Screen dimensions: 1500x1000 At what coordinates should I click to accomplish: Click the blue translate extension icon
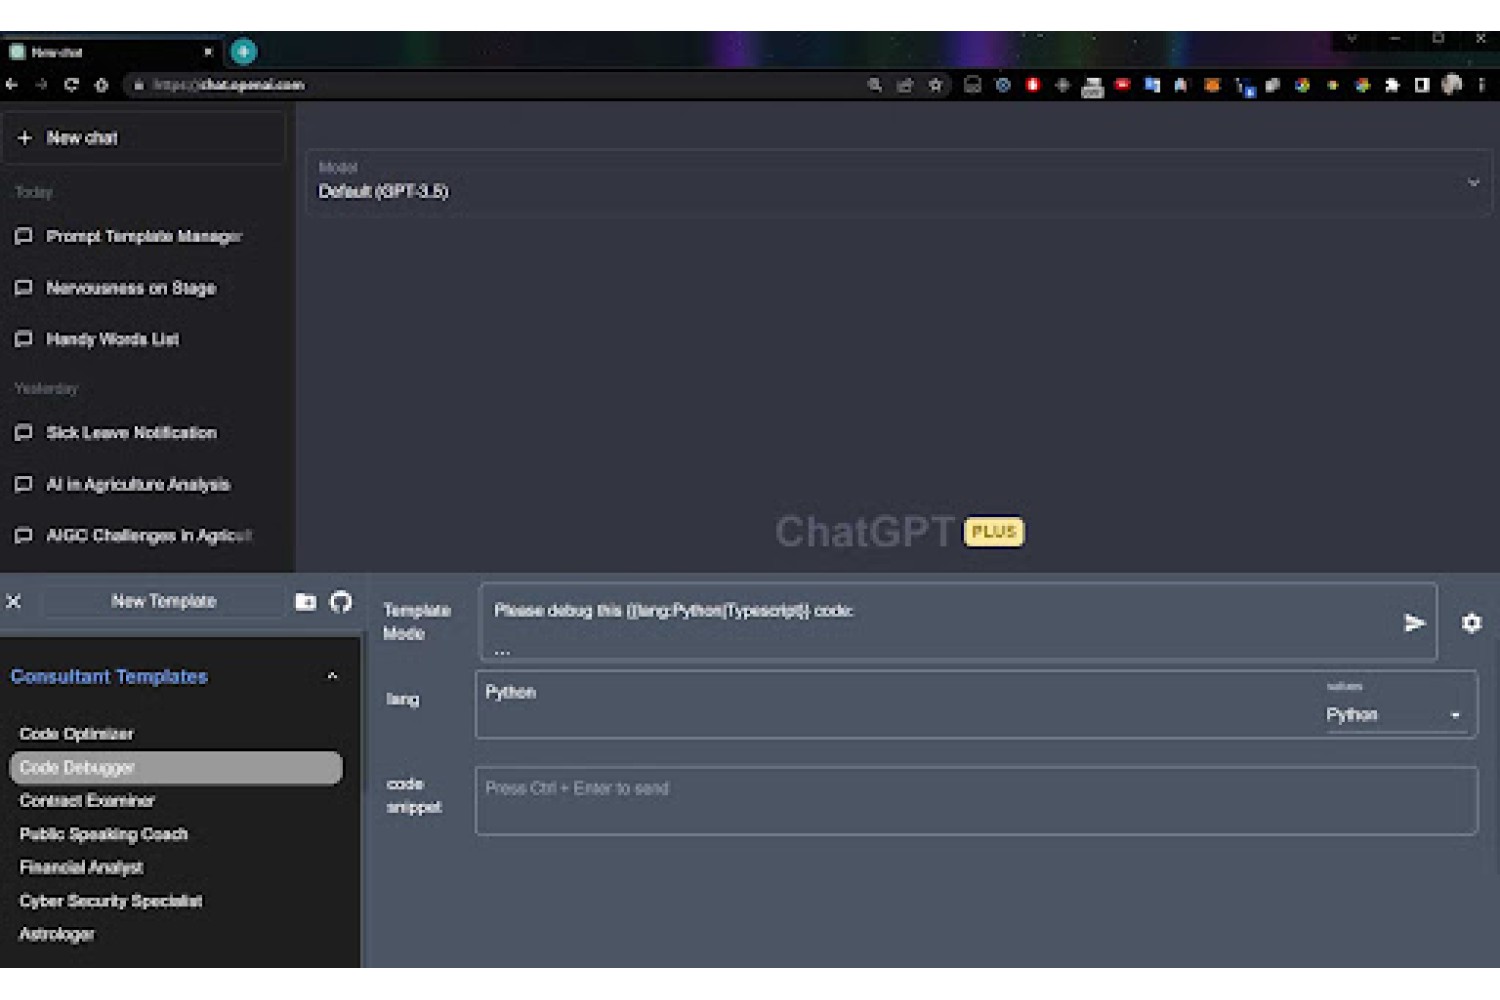1152,85
